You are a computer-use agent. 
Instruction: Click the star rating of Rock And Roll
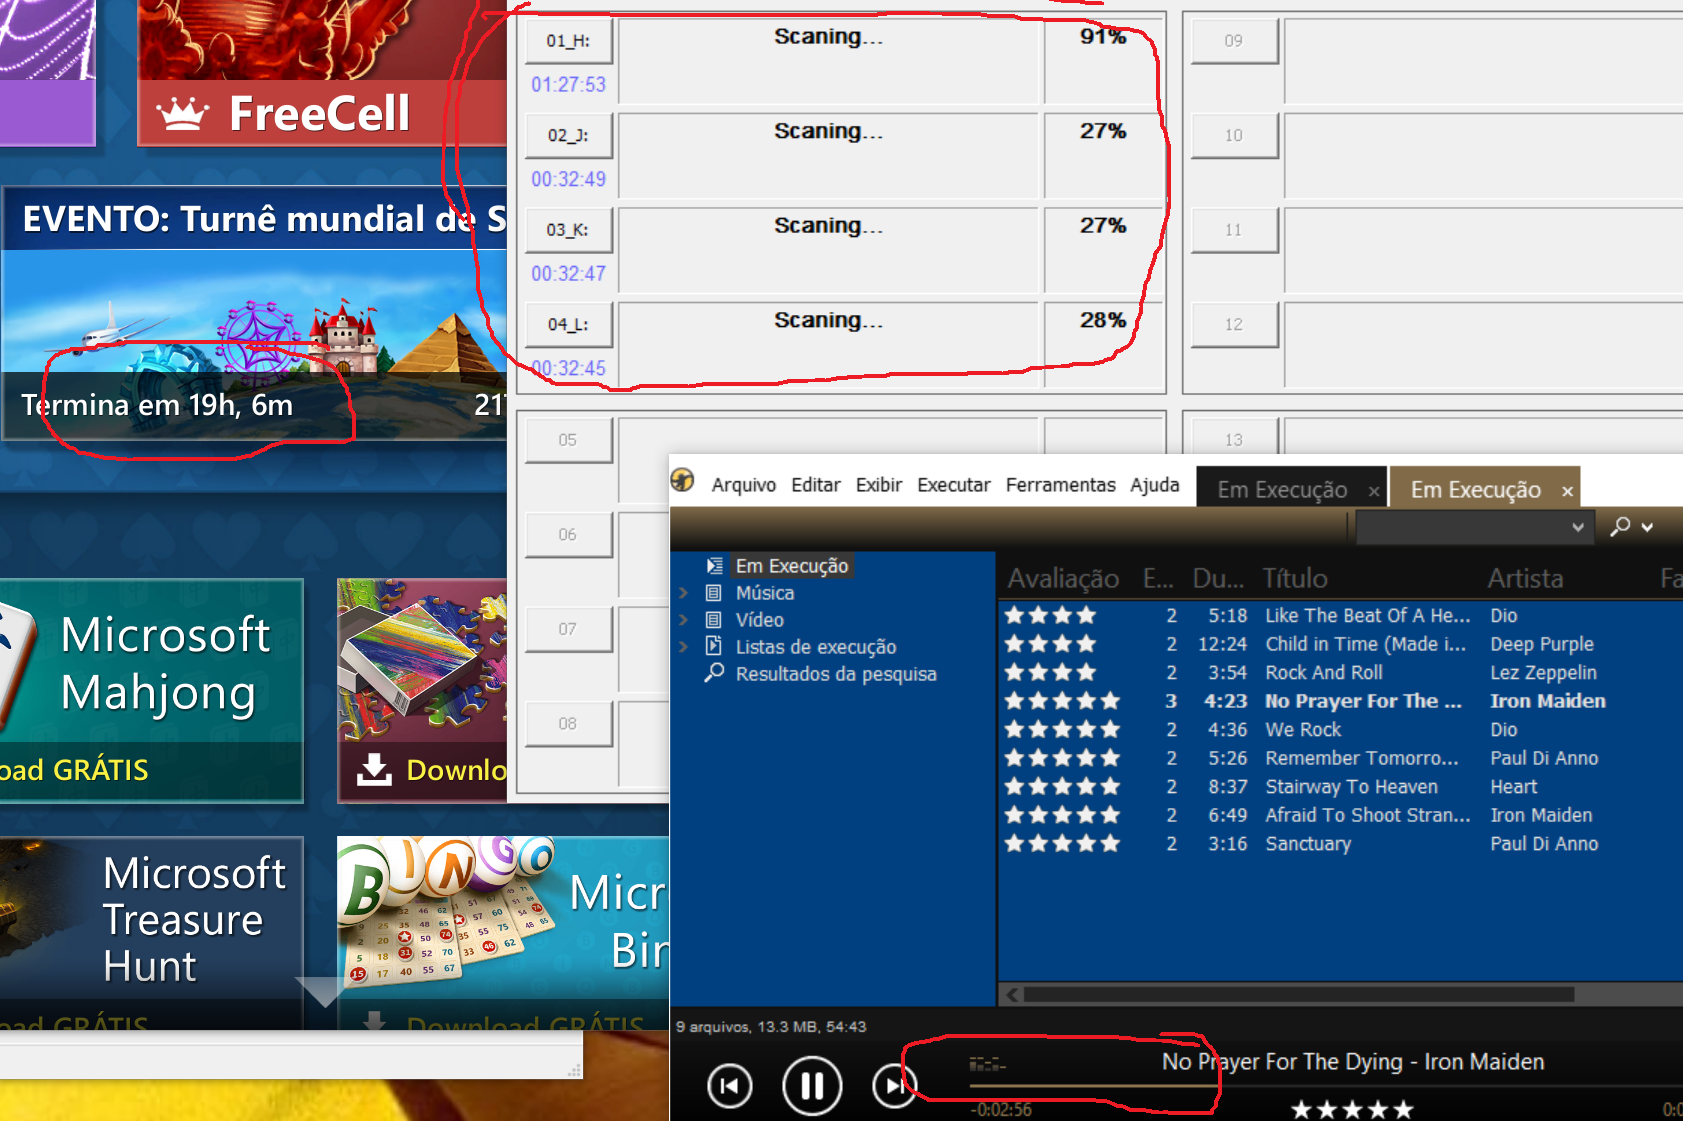point(1050,673)
